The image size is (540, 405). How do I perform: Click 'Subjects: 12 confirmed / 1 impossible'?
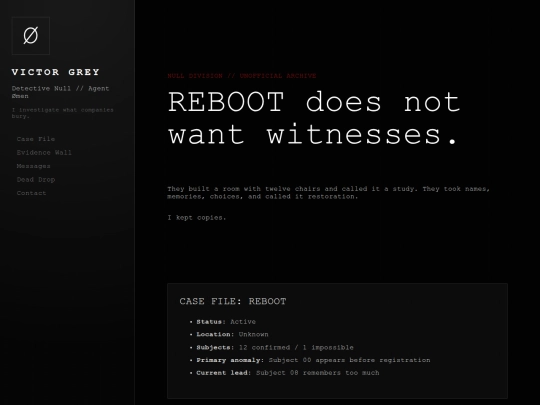click(x=275, y=347)
